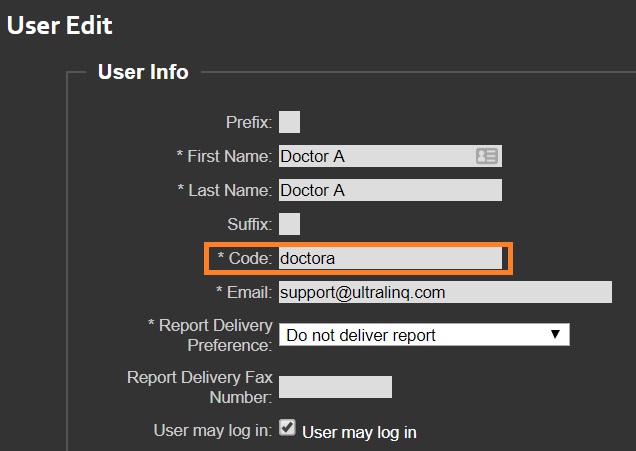Click the checkbox text label "User may log in"

pos(359,432)
